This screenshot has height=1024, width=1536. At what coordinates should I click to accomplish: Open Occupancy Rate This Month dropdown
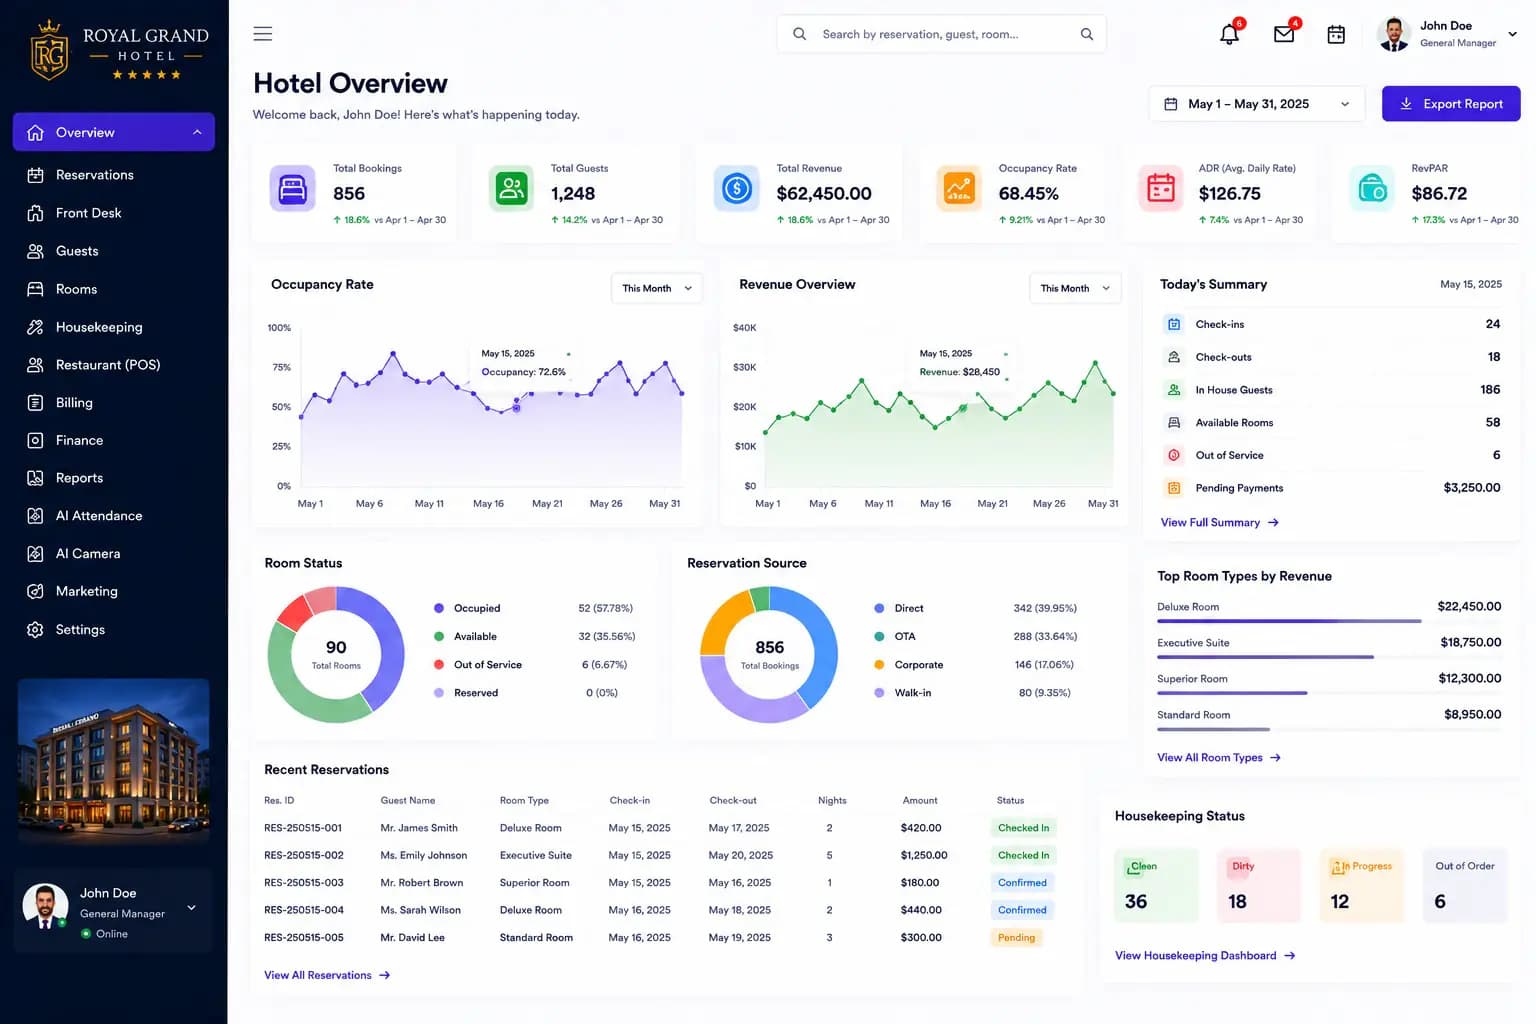click(x=657, y=288)
